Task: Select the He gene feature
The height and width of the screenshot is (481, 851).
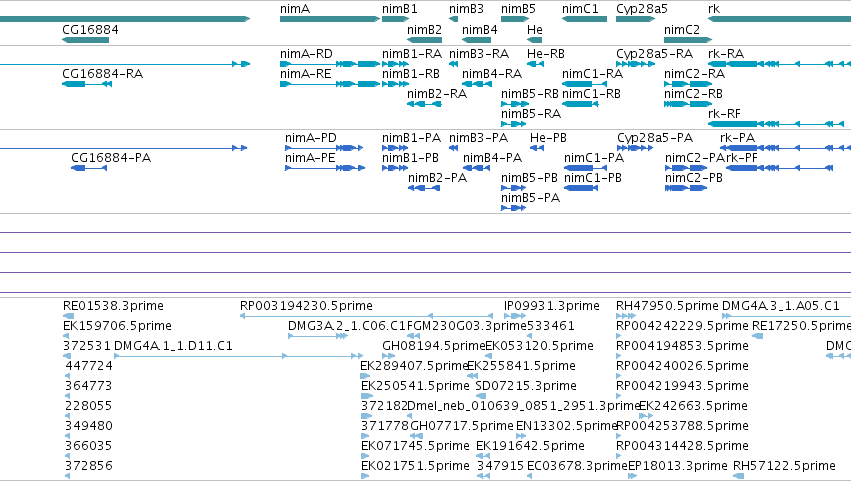Action: (x=535, y=40)
